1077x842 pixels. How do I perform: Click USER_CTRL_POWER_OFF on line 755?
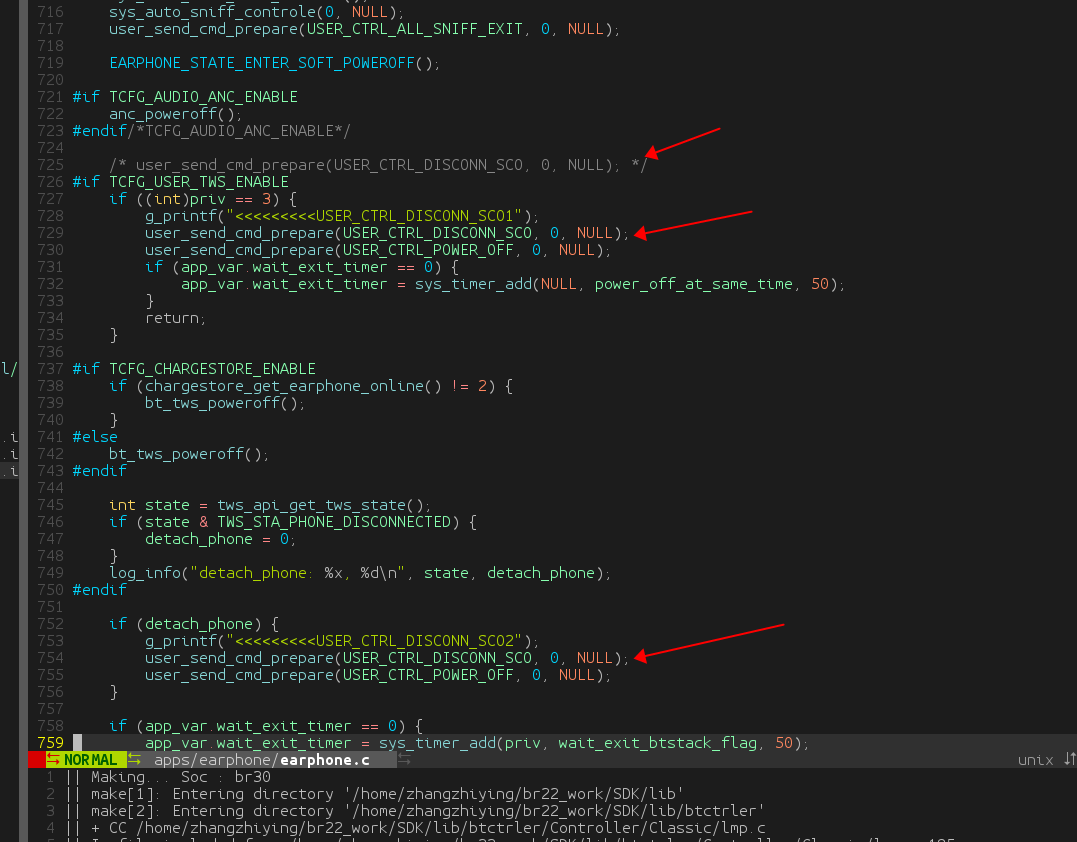point(428,675)
